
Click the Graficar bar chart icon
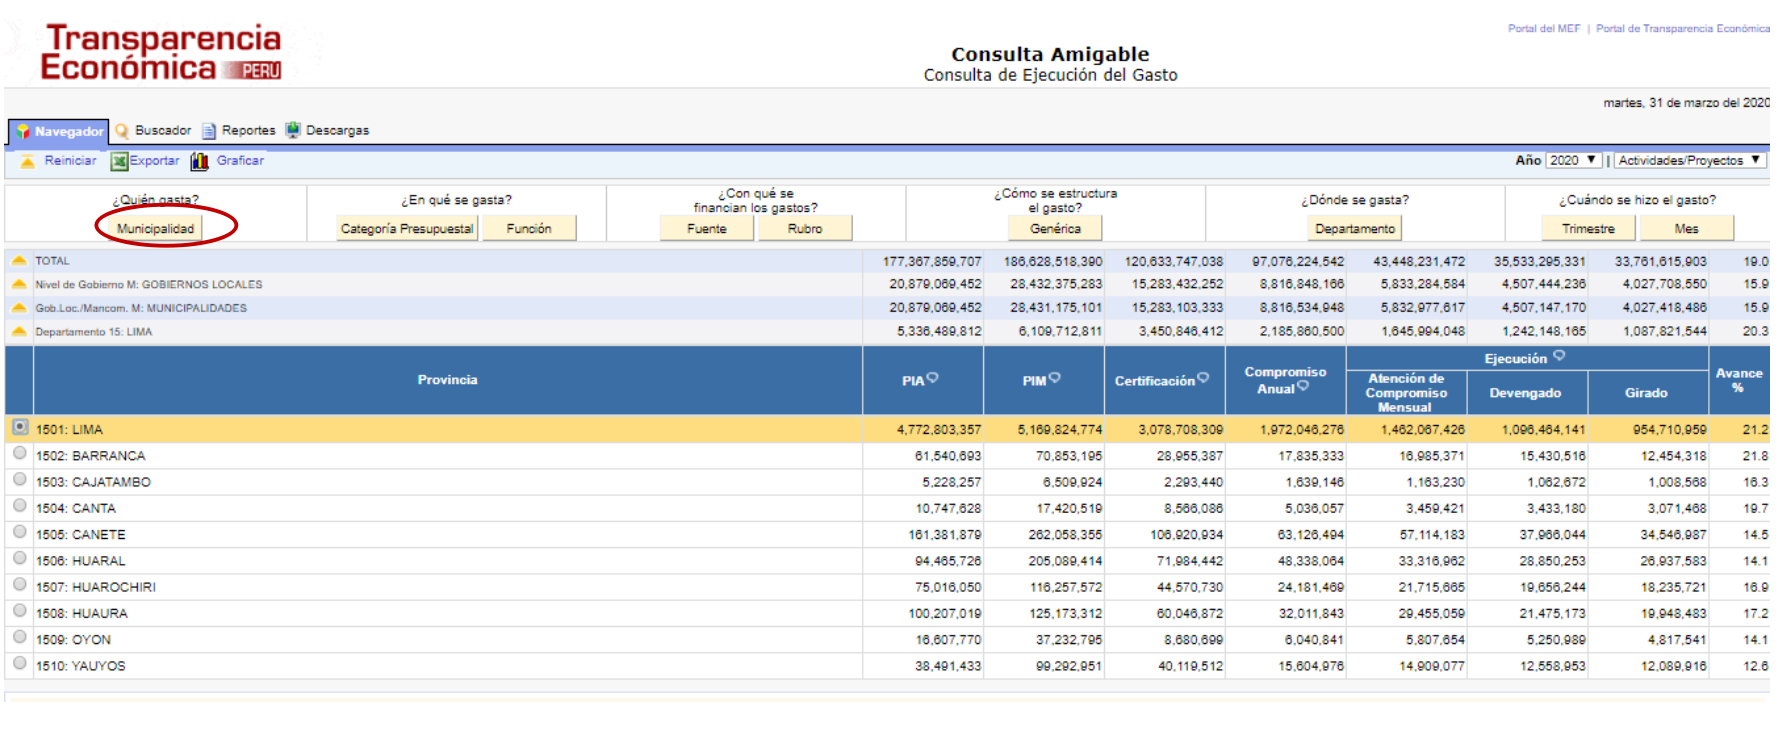click(200, 161)
